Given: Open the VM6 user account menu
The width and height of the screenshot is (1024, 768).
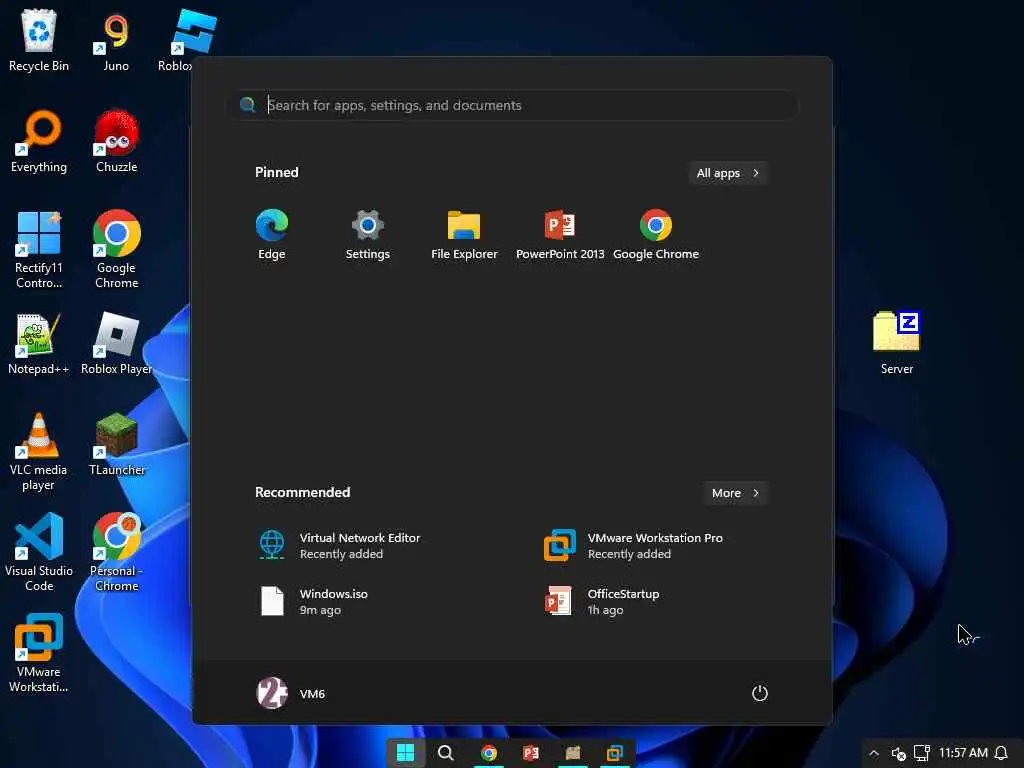Looking at the screenshot, I should click(x=291, y=693).
